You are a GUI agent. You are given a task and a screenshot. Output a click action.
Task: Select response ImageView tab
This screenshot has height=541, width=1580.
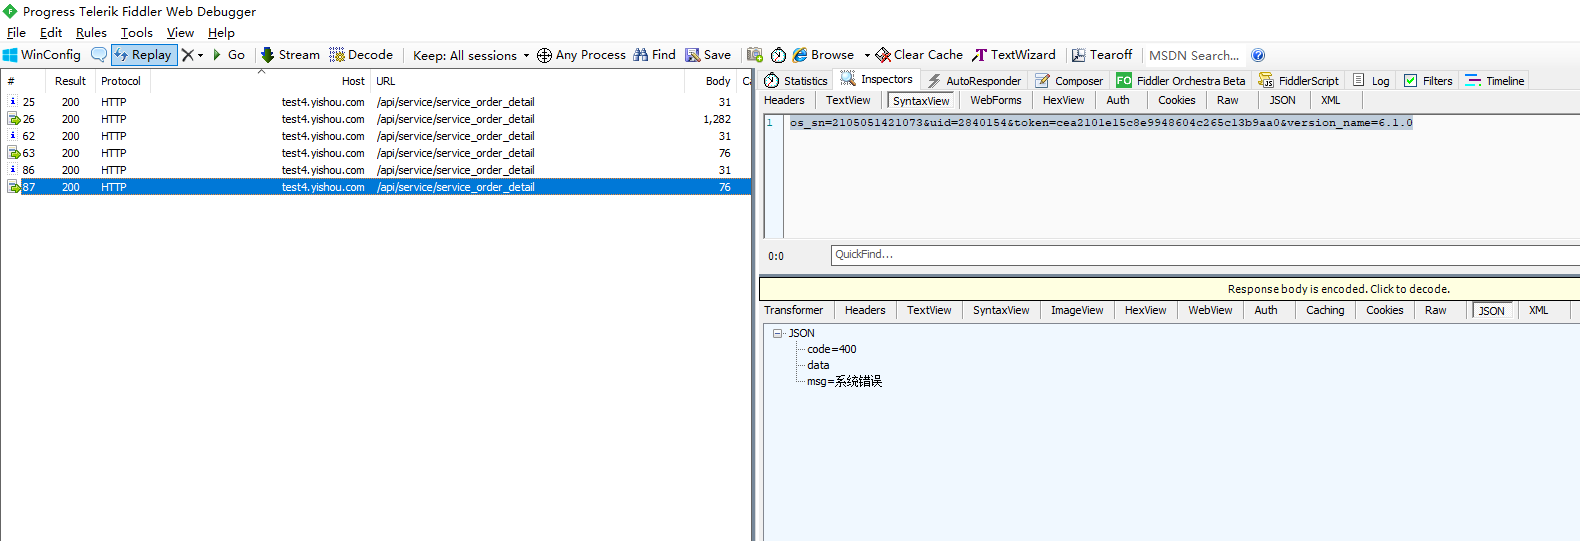1077,310
